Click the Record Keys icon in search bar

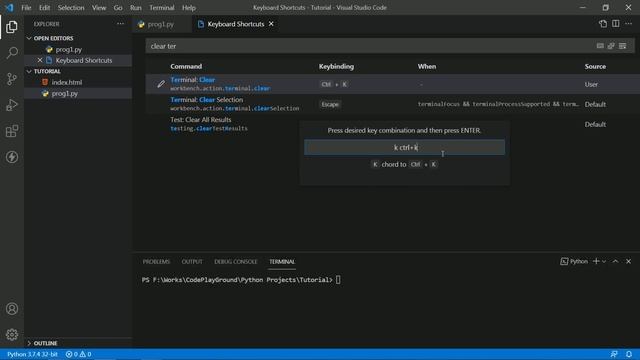tap(600, 46)
